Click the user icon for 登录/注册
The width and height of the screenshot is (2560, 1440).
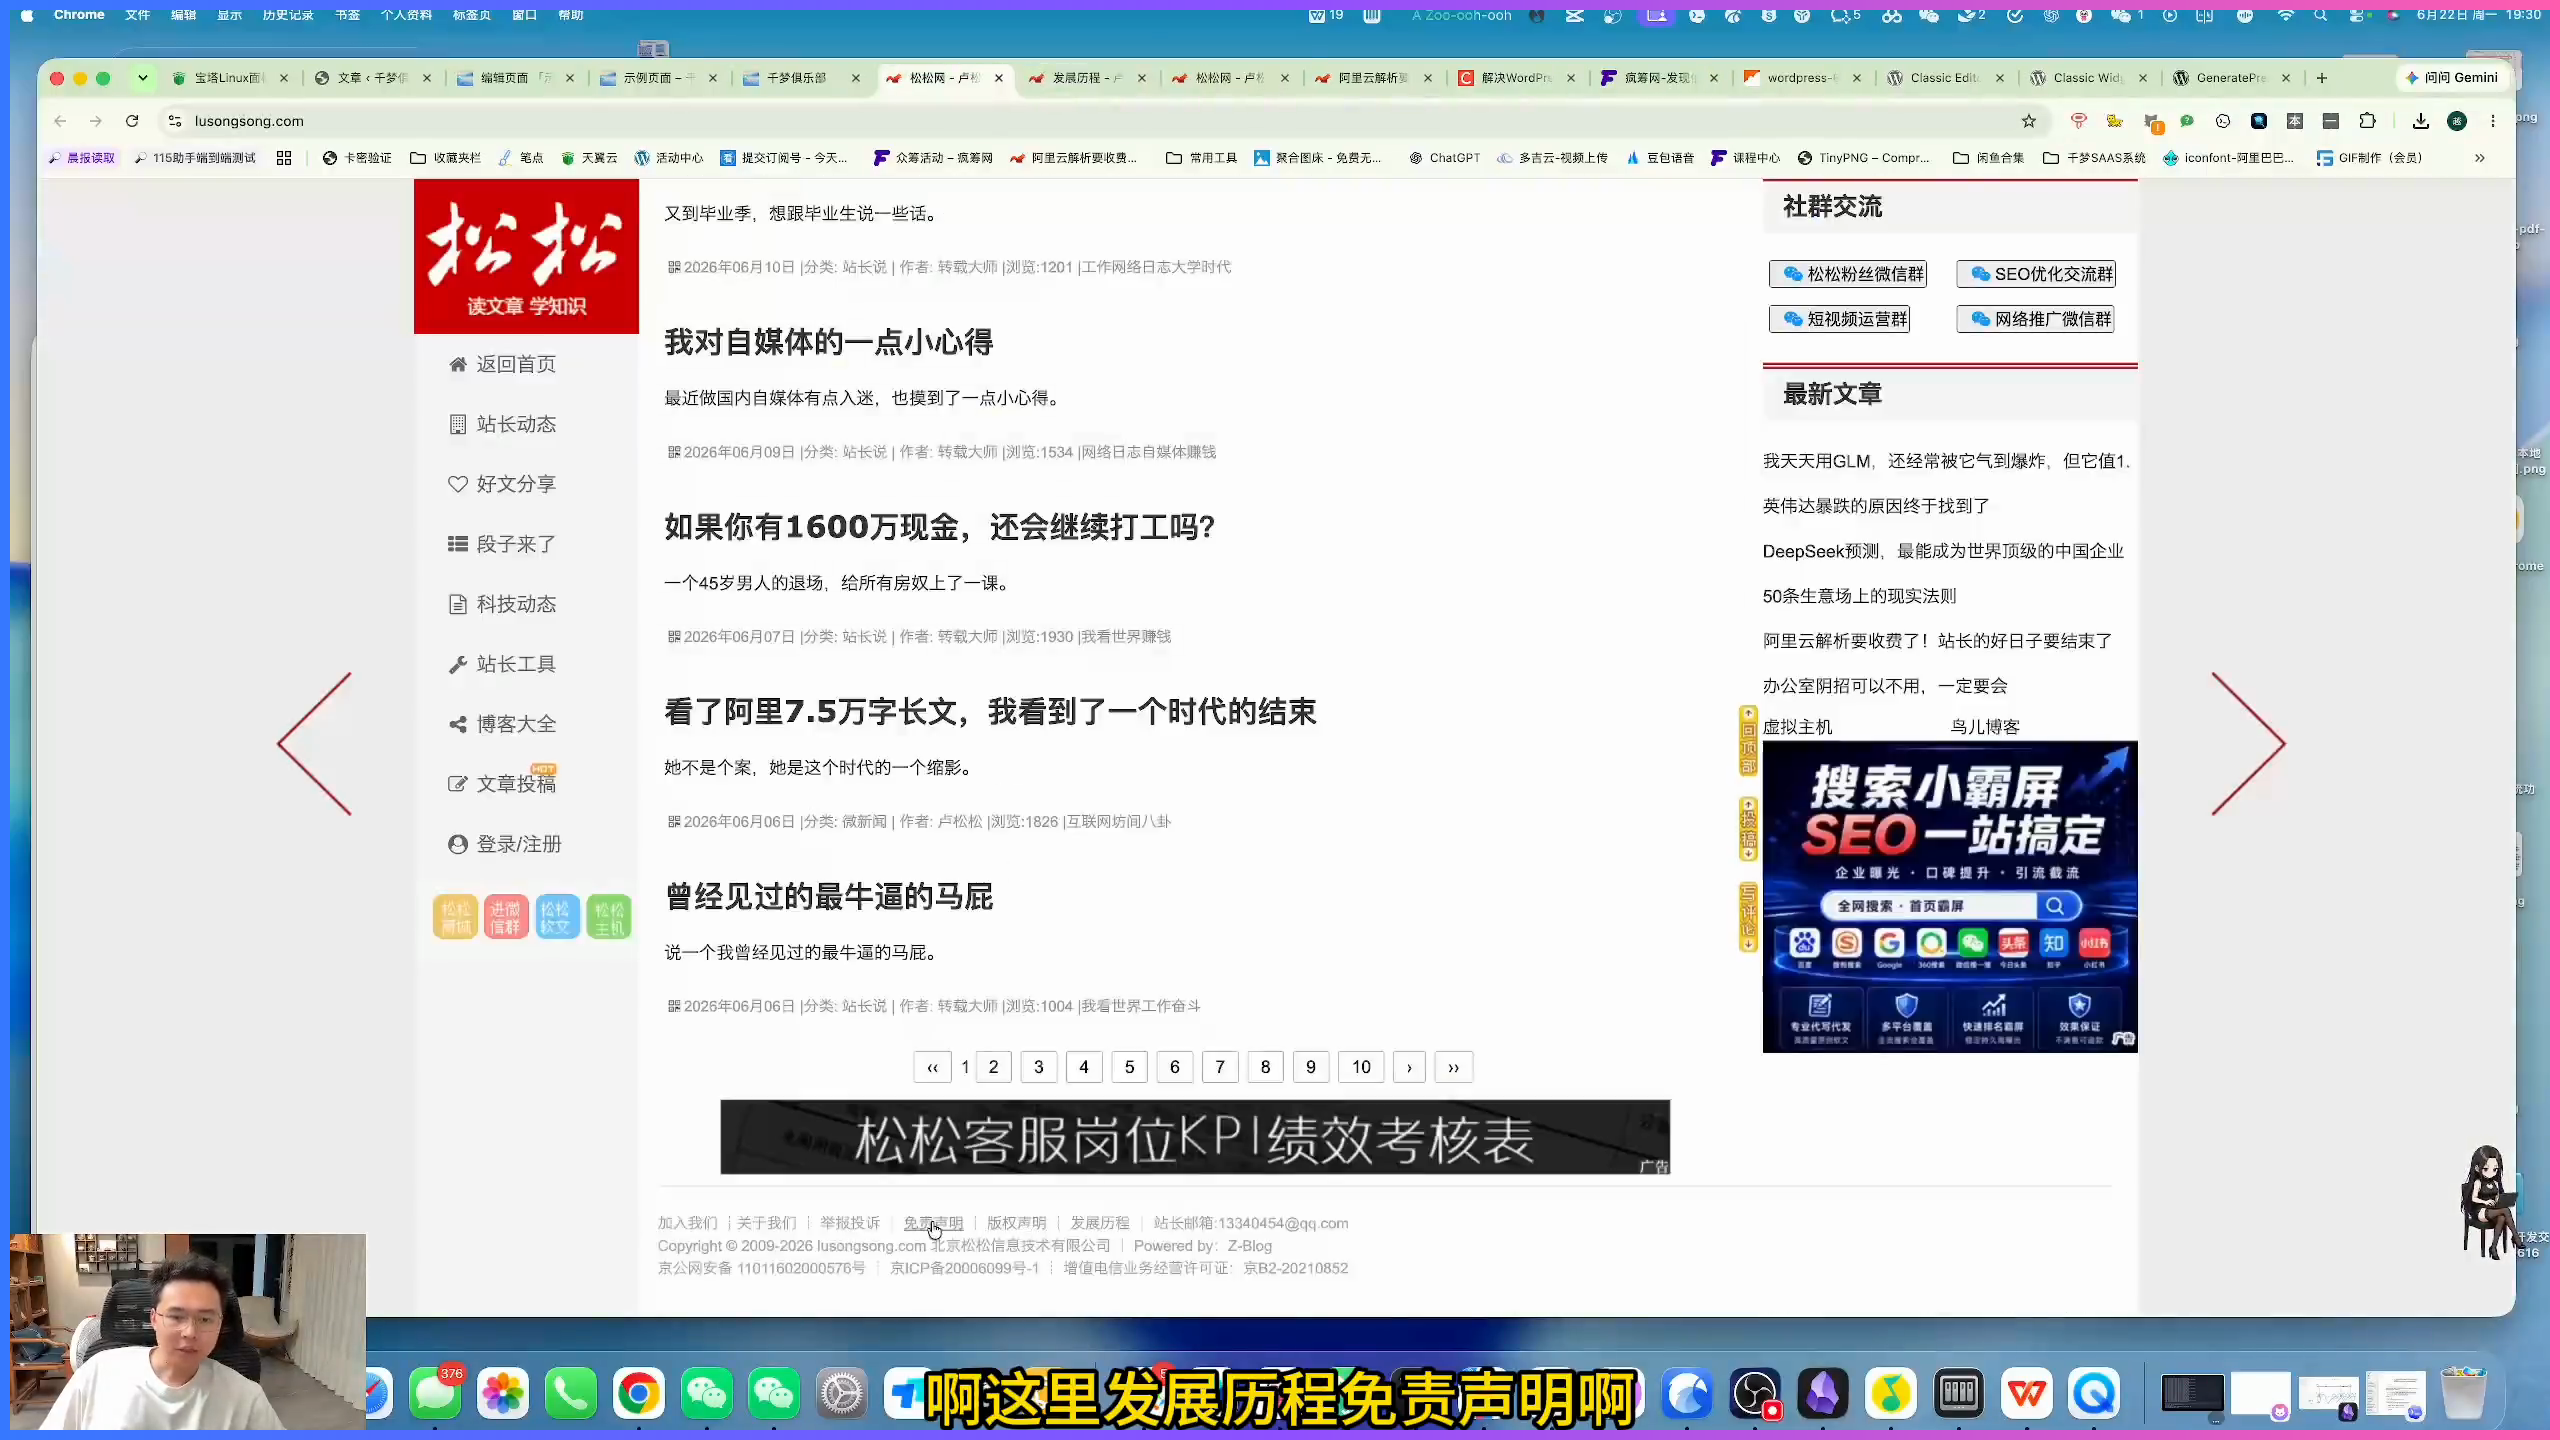457,844
